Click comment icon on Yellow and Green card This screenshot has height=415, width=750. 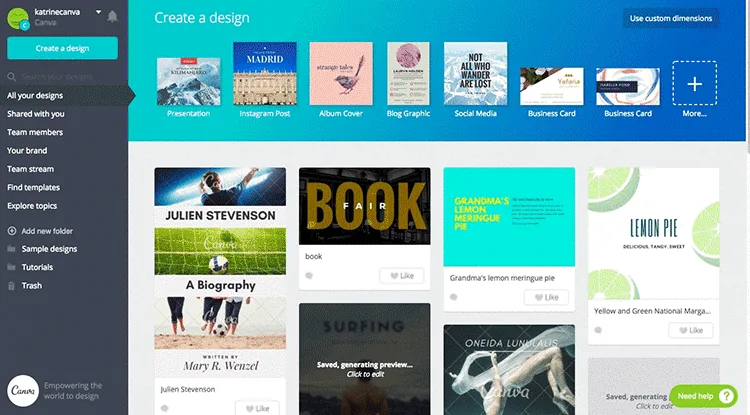(x=598, y=330)
